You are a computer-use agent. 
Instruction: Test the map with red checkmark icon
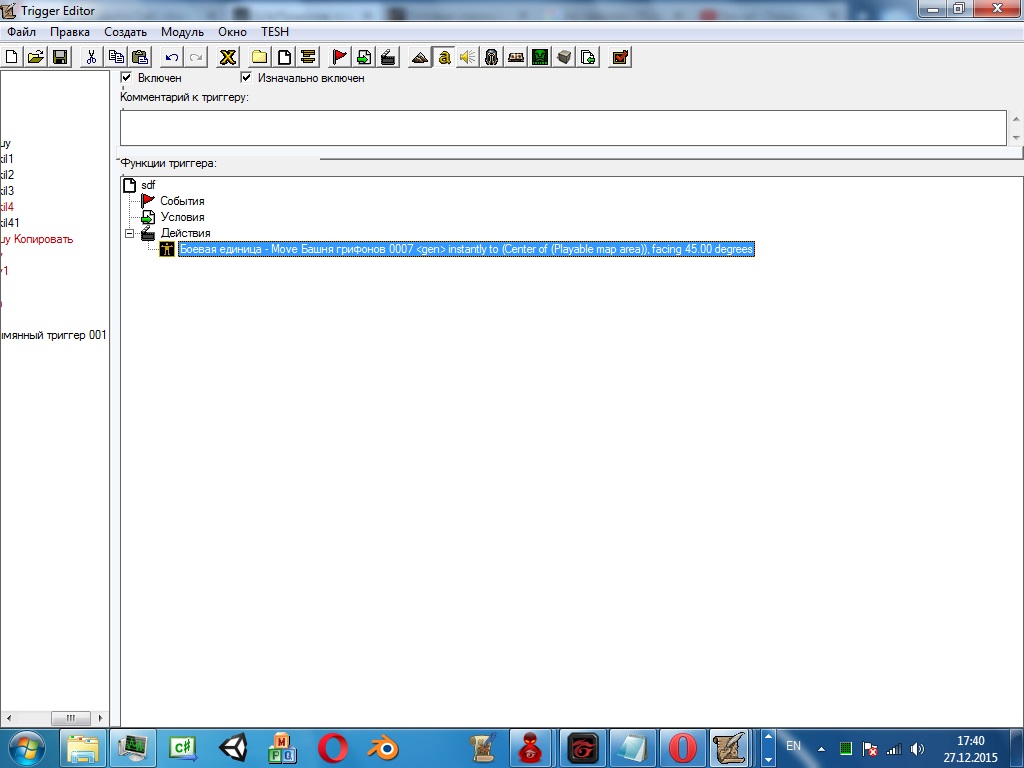point(620,57)
